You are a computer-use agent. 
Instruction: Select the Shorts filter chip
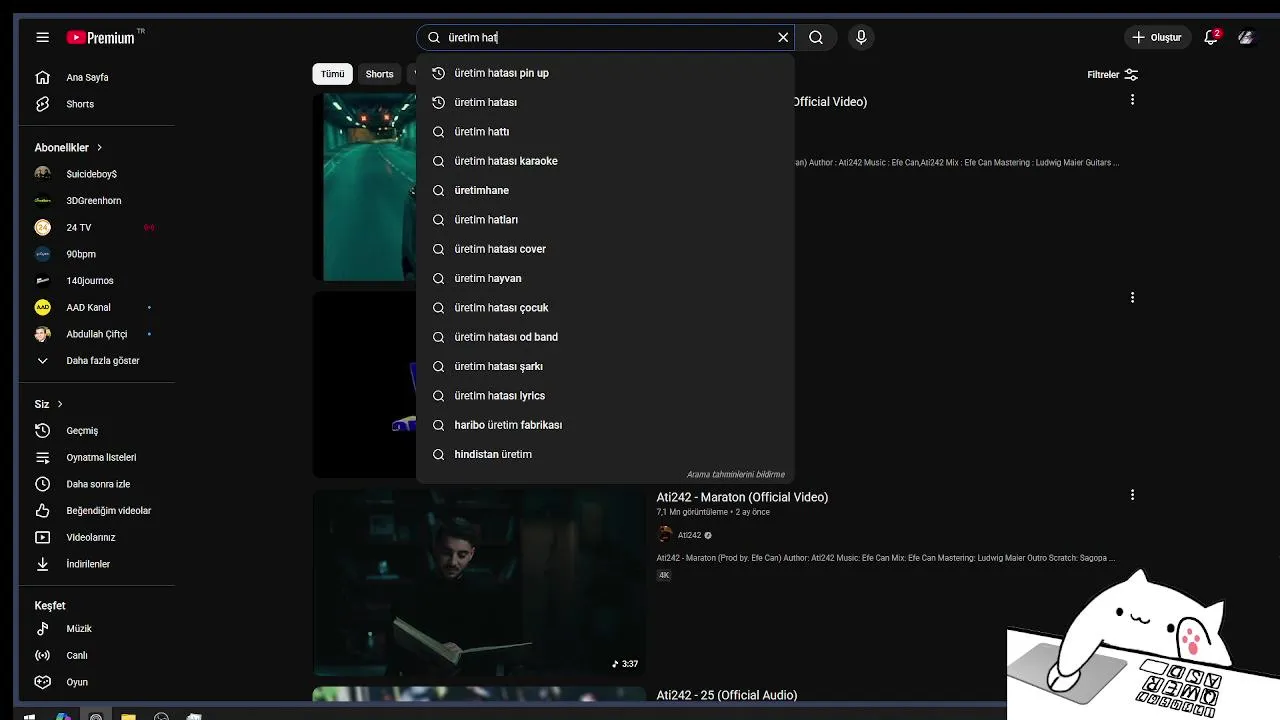pyautogui.click(x=379, y=74)
